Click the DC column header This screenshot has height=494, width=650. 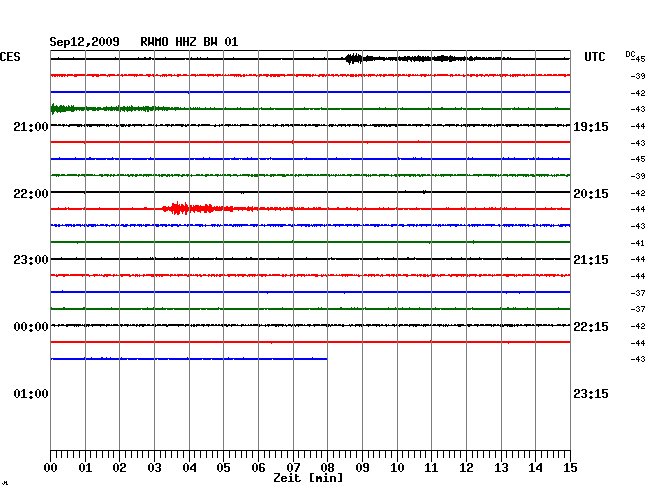click(x=630, y=54)
